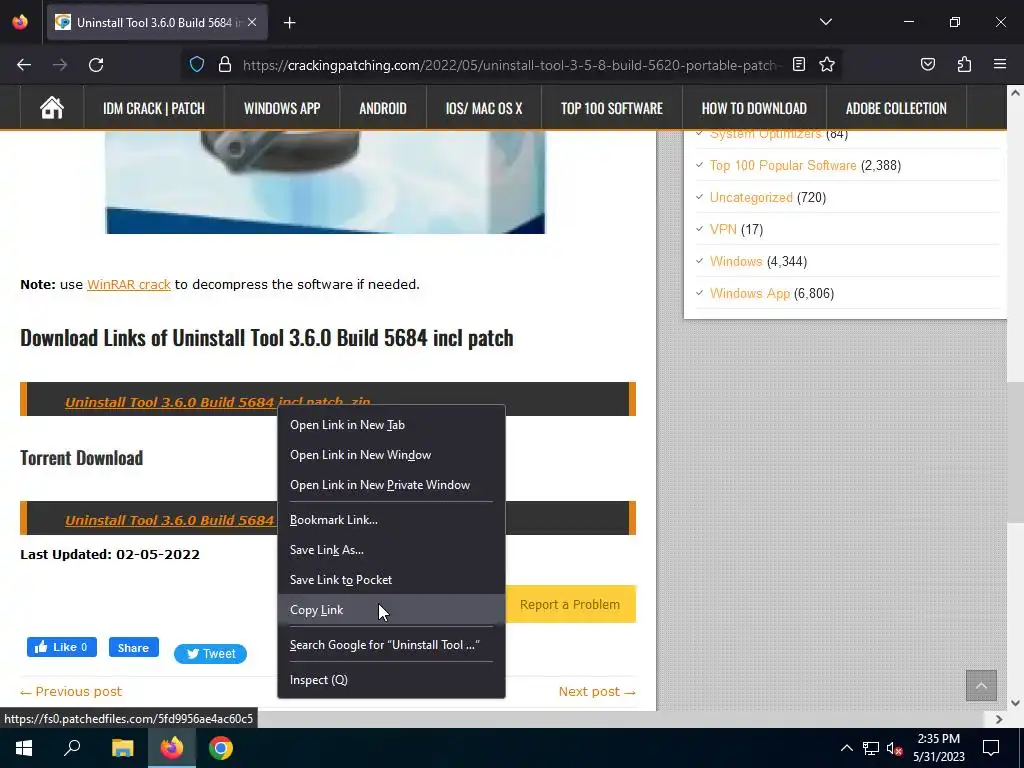Screen dimensions: 1024x768
Task: Reload the current page
Action: click(96, 65)
